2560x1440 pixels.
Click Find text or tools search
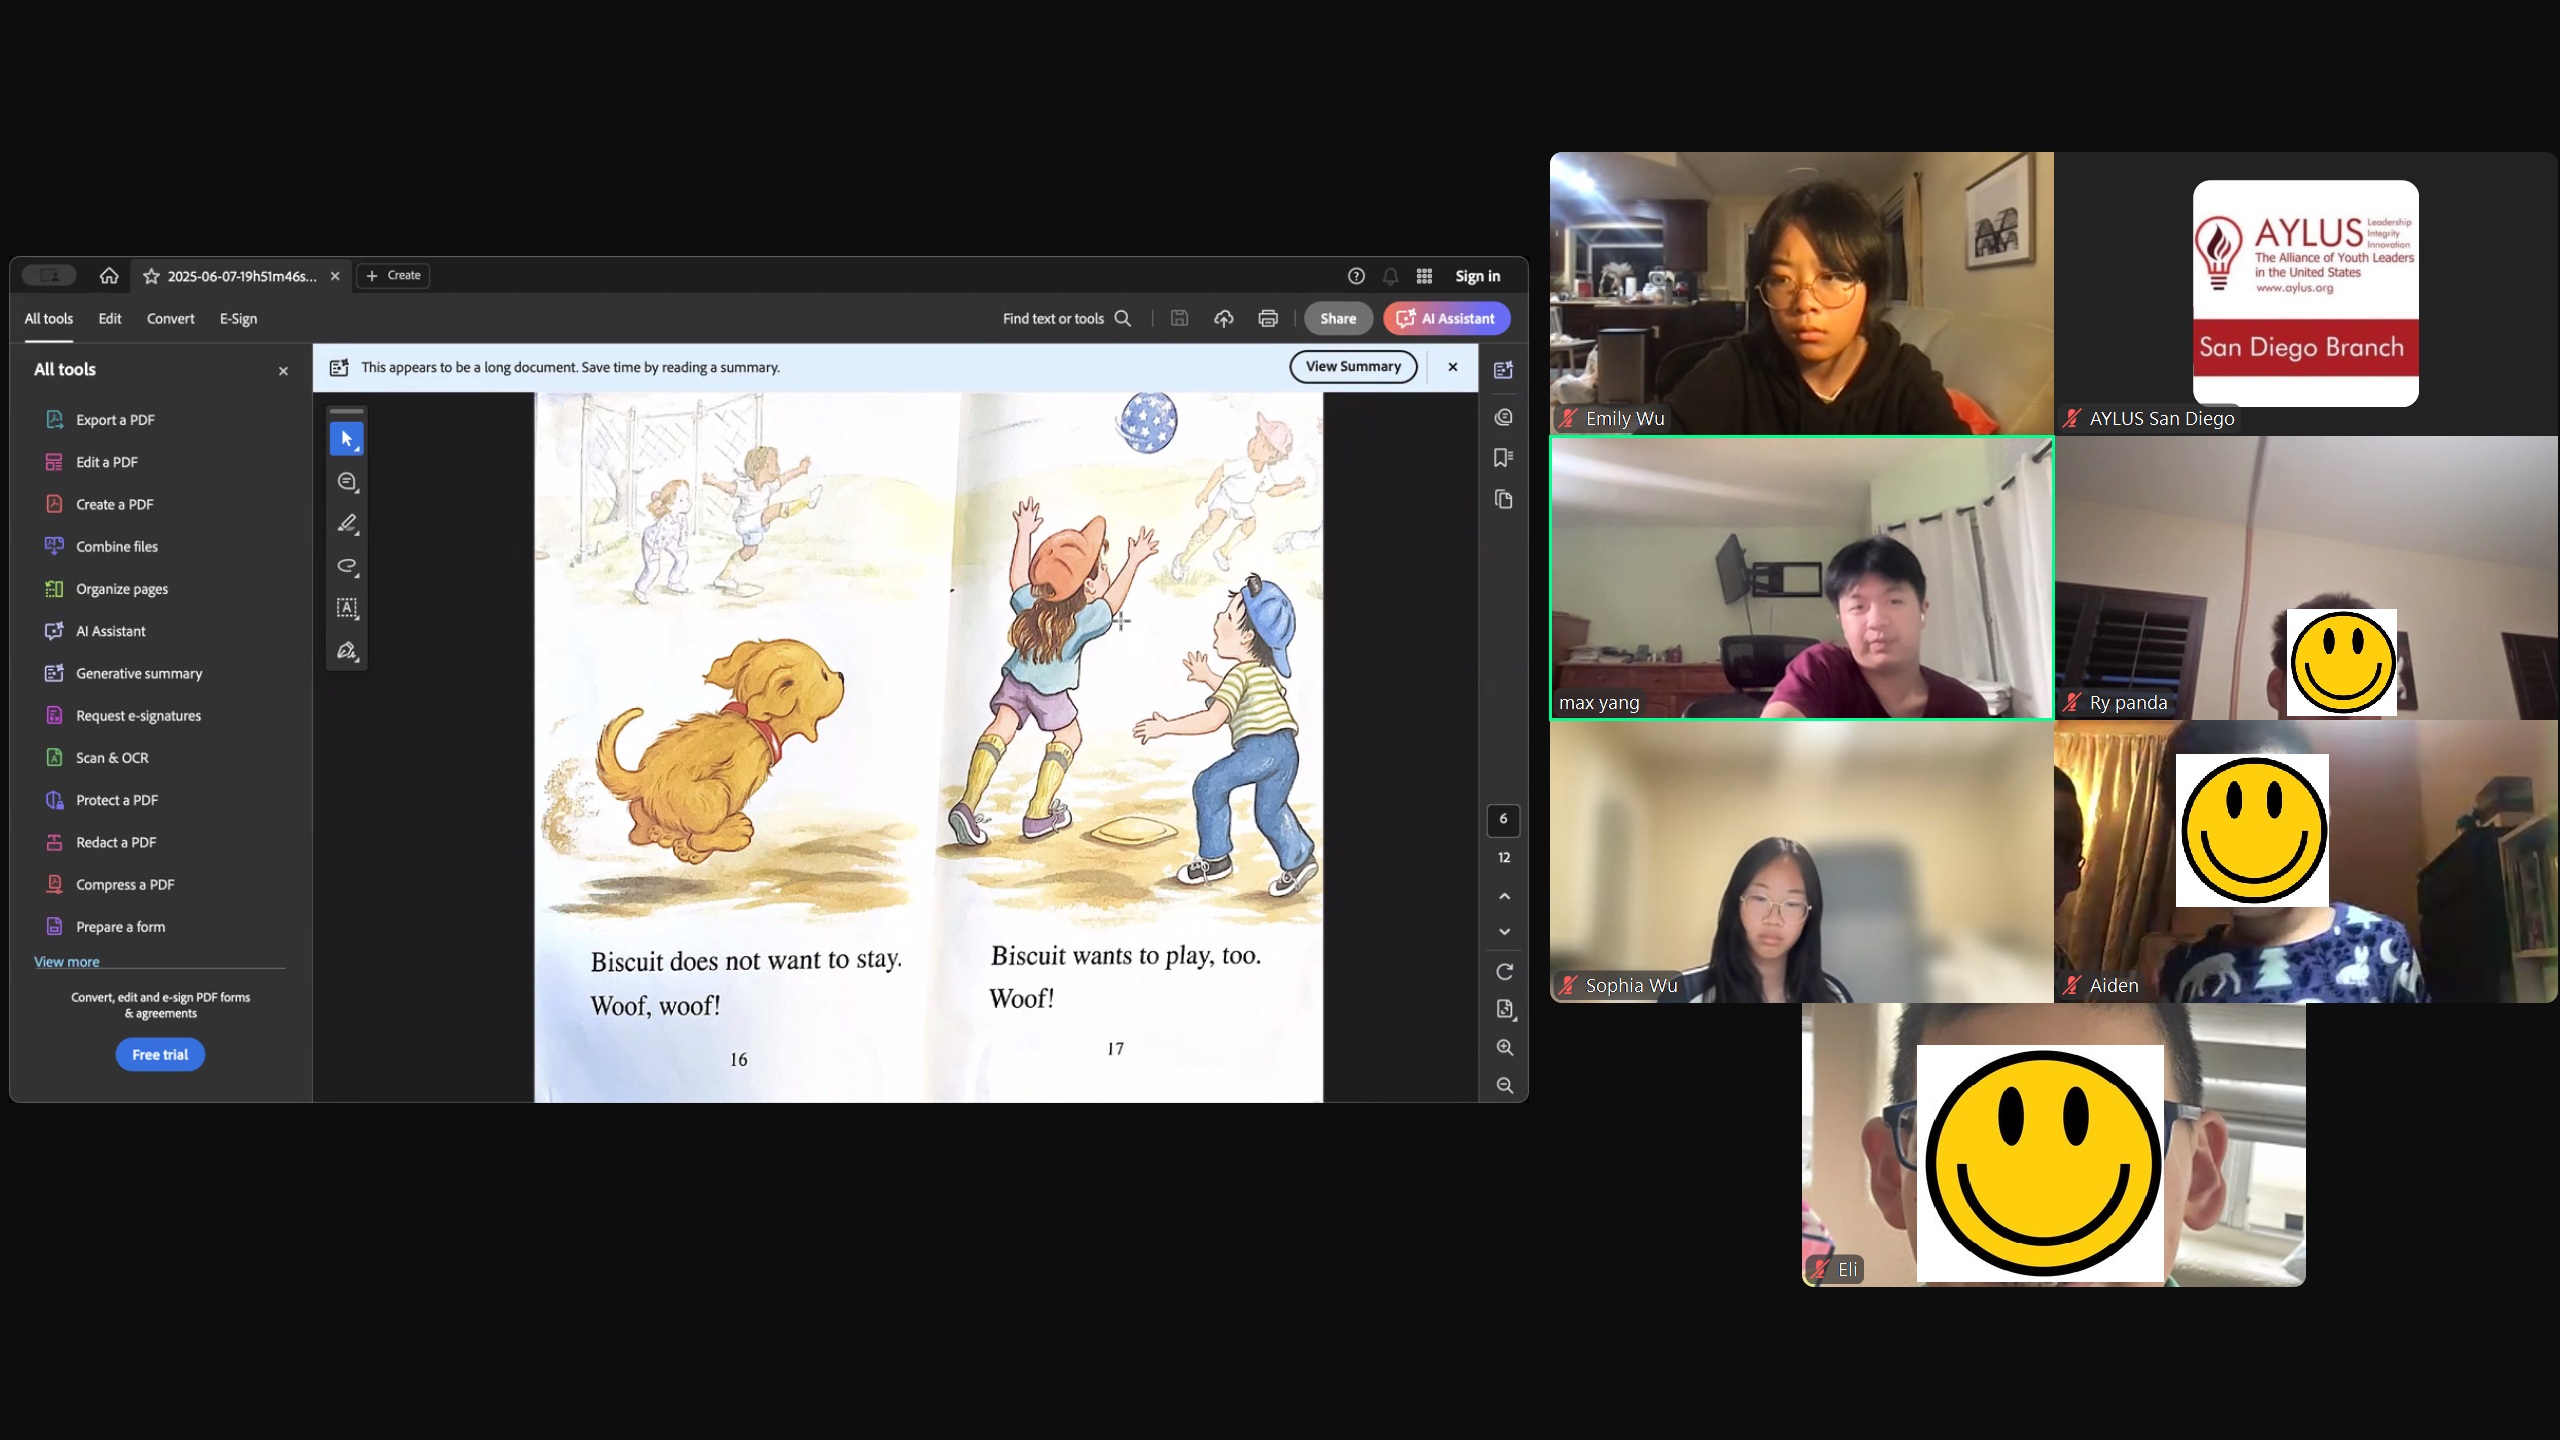pos(1067,319)
